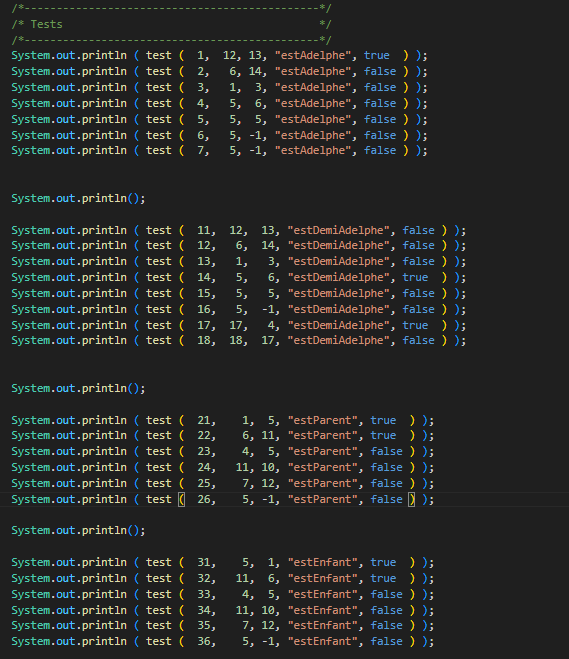Viewport: 569px width, 659px height.
Task: Click the number 14 in test 2 line
Action: (x=255, y=71)
